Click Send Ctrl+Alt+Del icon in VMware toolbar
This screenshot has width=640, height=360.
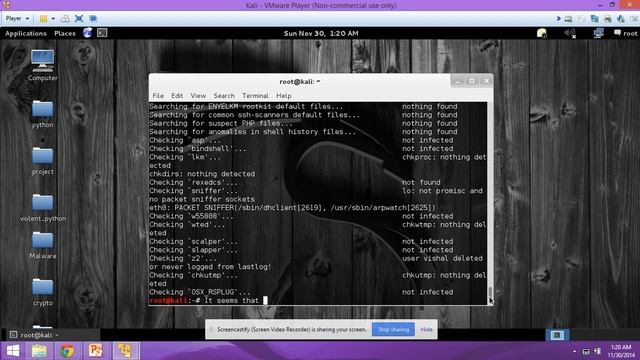click(65, 18)
